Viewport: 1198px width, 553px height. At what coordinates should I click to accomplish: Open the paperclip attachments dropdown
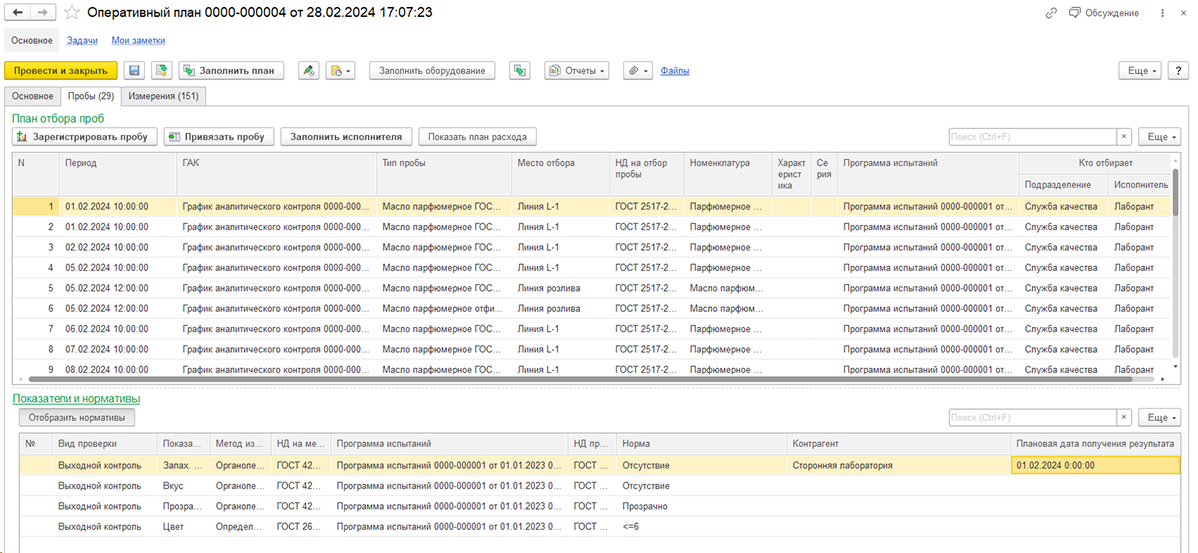pyautogui.click(x=637, y=70)
